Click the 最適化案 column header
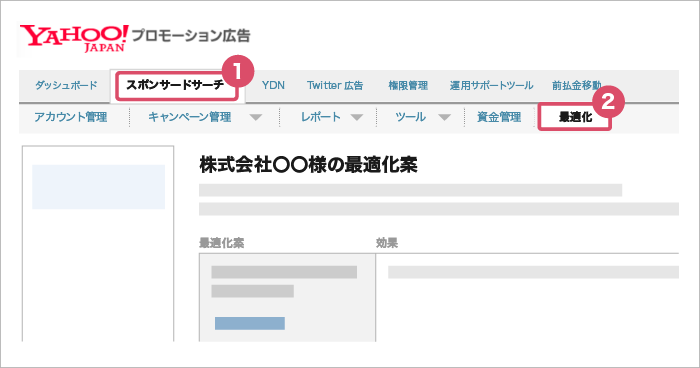700x368 pixels. pyautogui.click(x=221, y=243)
